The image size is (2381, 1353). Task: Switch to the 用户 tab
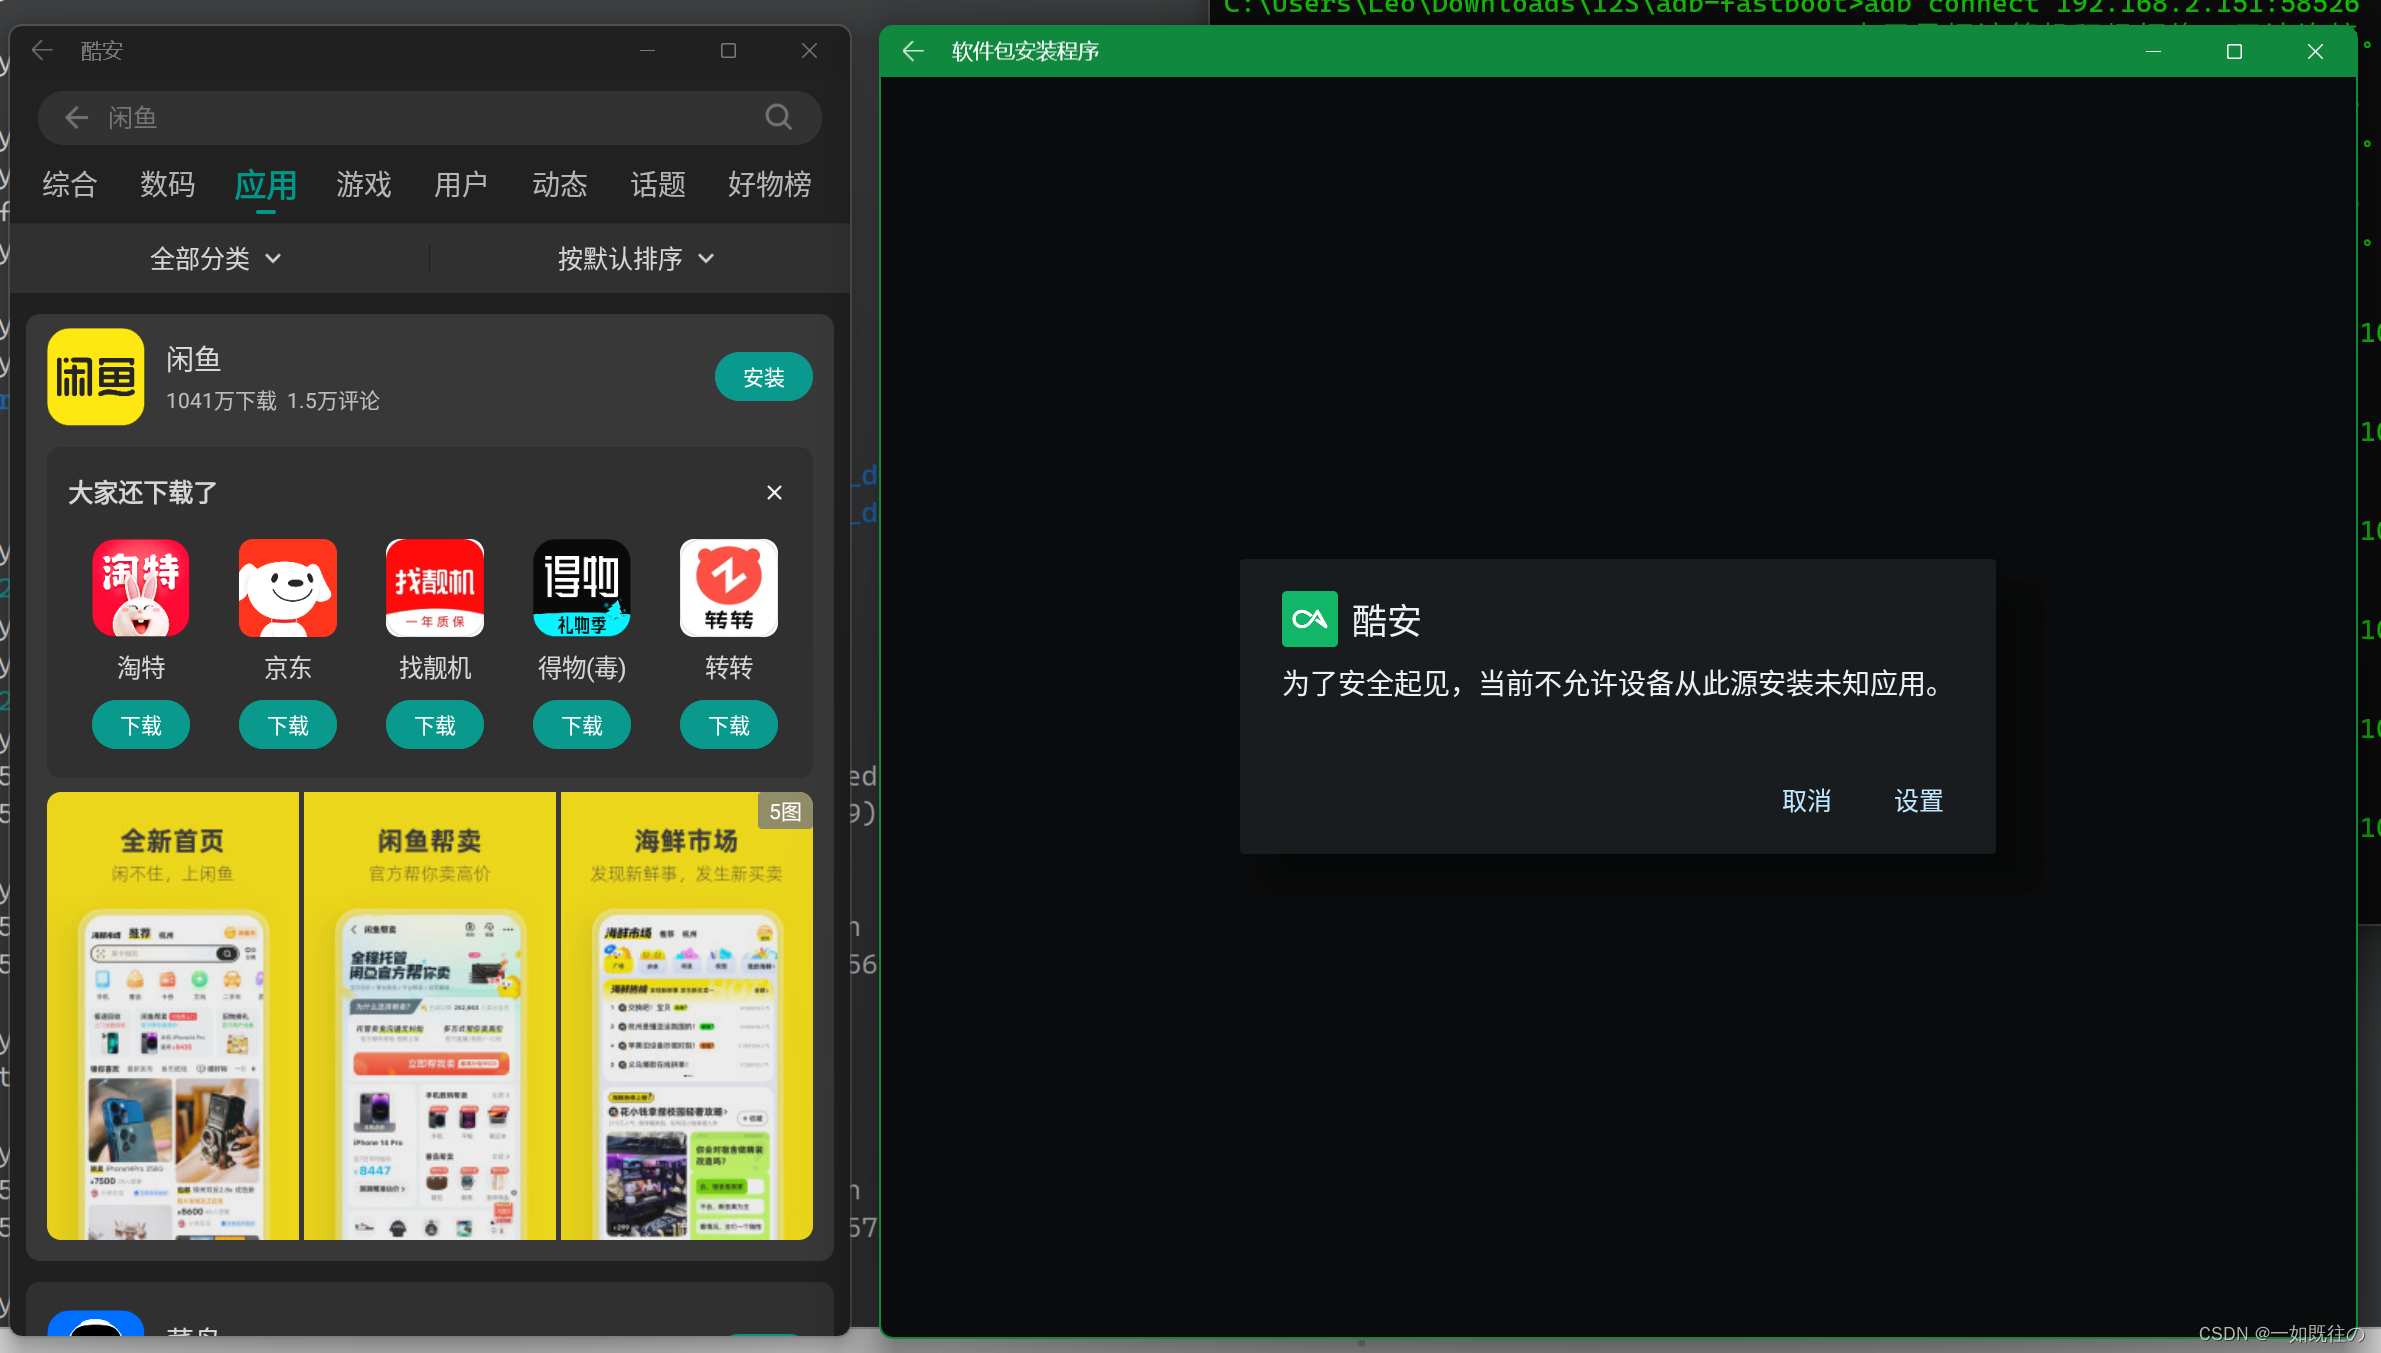461,184
